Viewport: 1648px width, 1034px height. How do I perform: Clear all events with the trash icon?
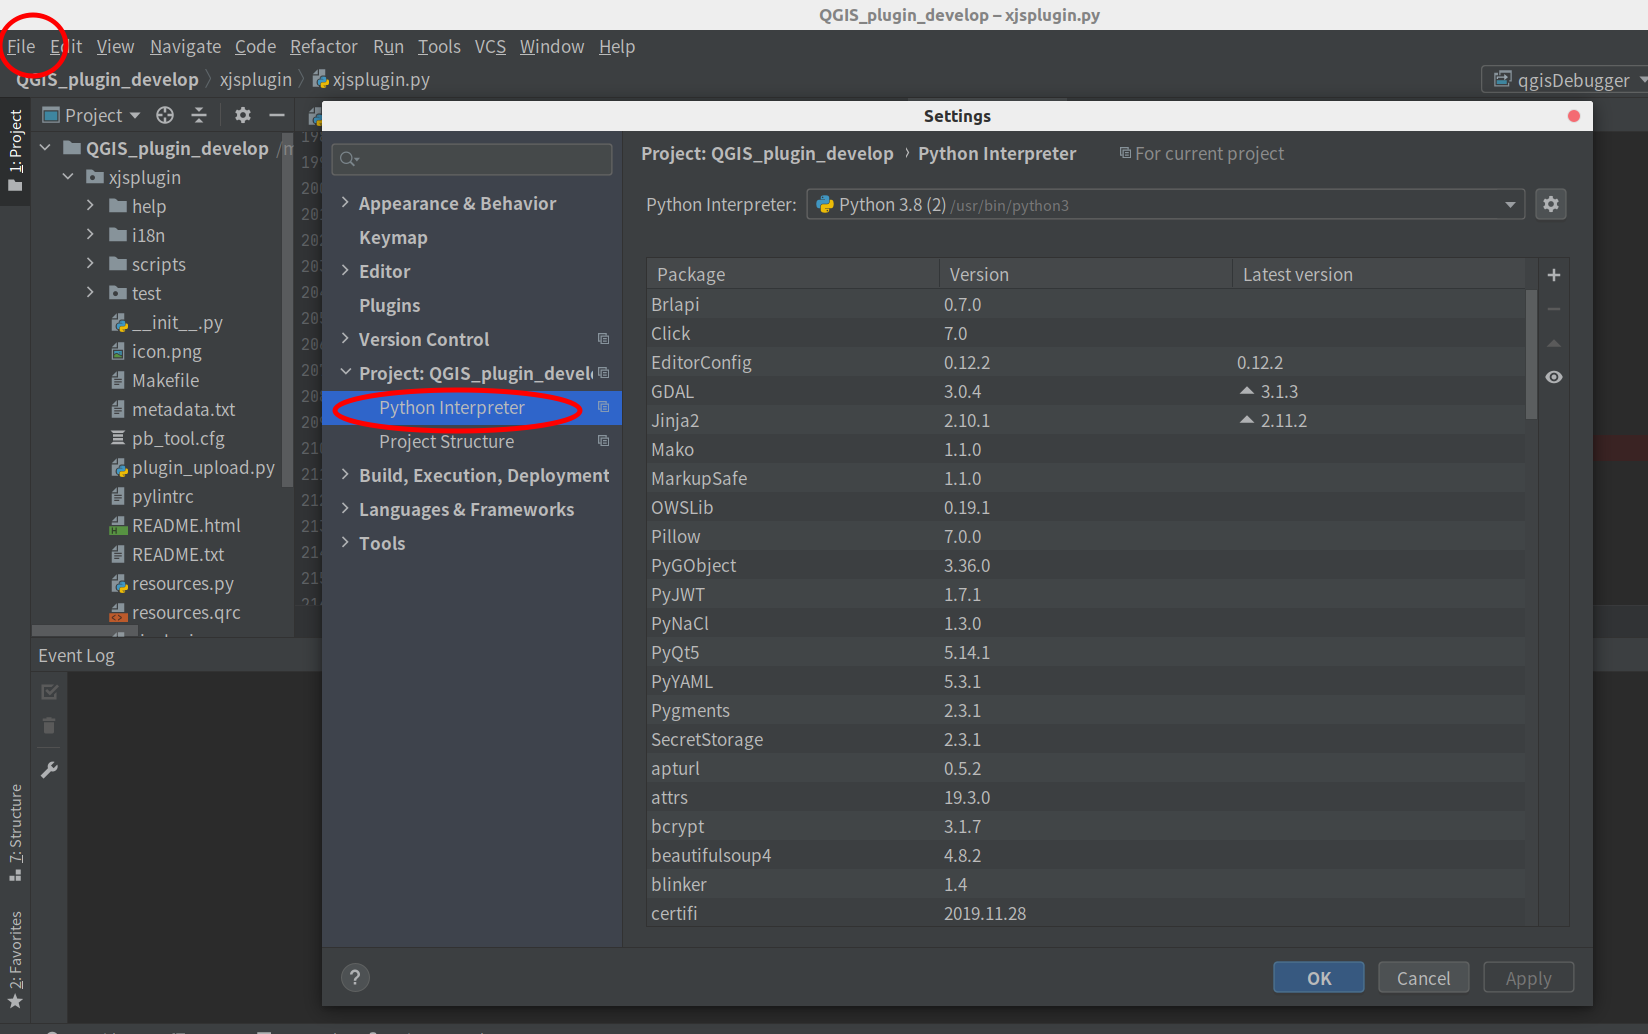click(x=48, y=726)
